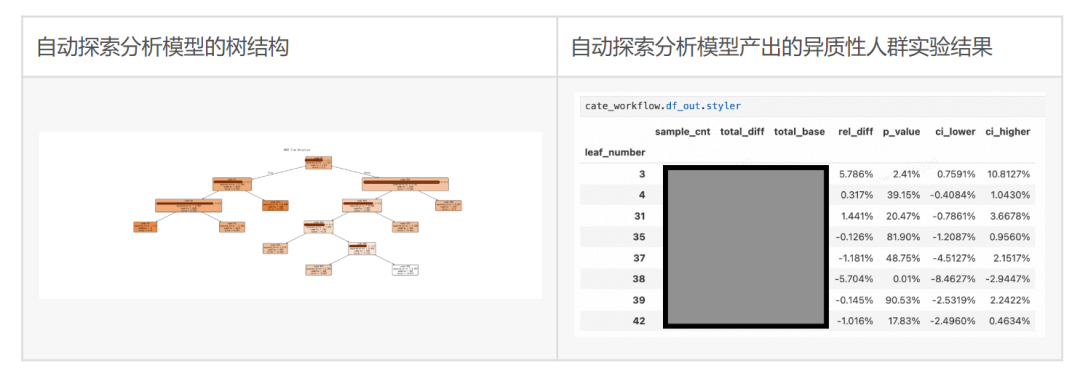Click p_value cell 17.83%
The width and height of the screenshot is (1080, 373).
point(903,321)
